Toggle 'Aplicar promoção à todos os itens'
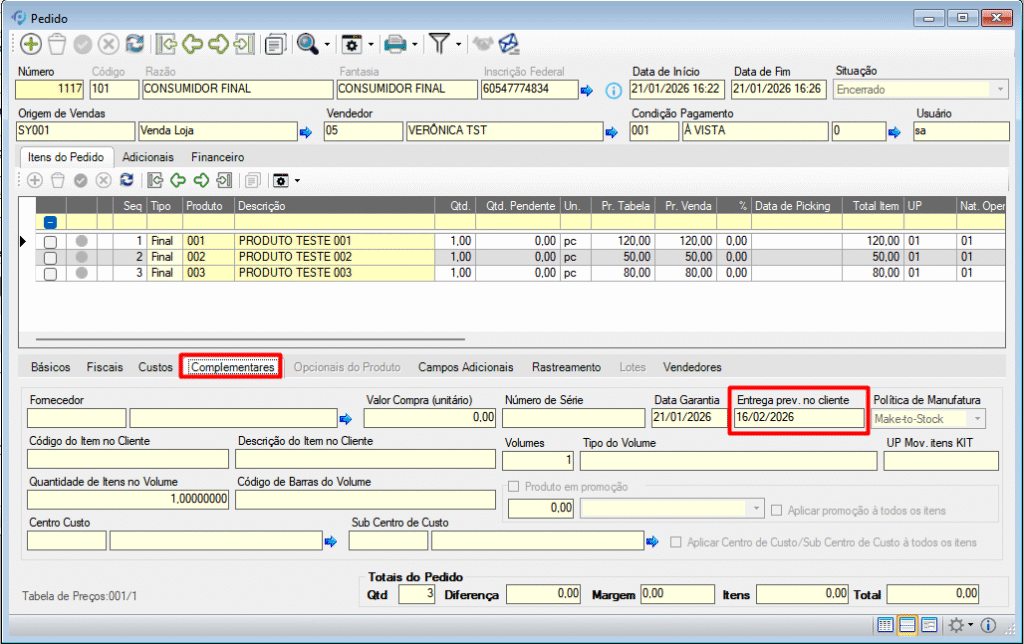The image size is (1024, 644). [x=777, y=510]
